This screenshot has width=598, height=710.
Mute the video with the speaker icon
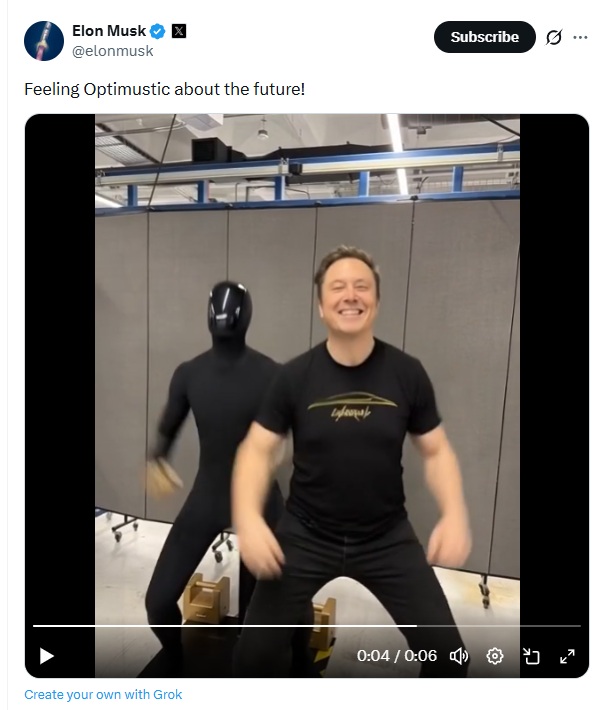click(x=459, y=656)
